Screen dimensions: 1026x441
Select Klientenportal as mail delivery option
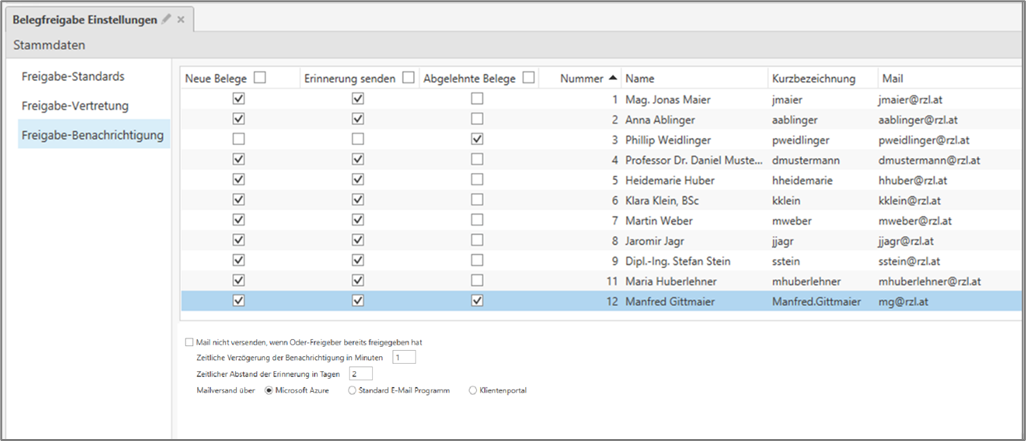point(473,390)
